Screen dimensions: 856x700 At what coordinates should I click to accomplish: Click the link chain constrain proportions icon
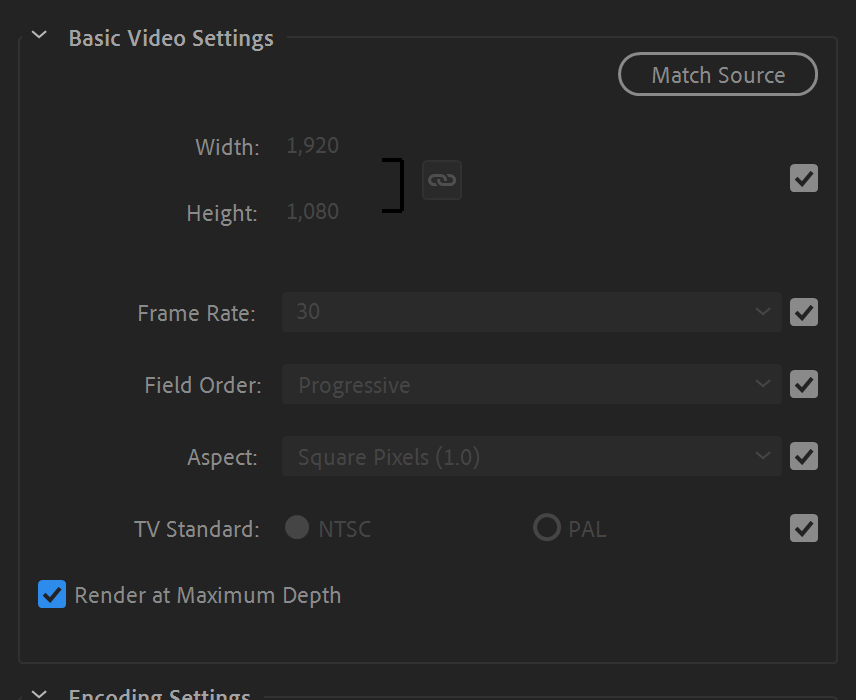pos(441,180)
